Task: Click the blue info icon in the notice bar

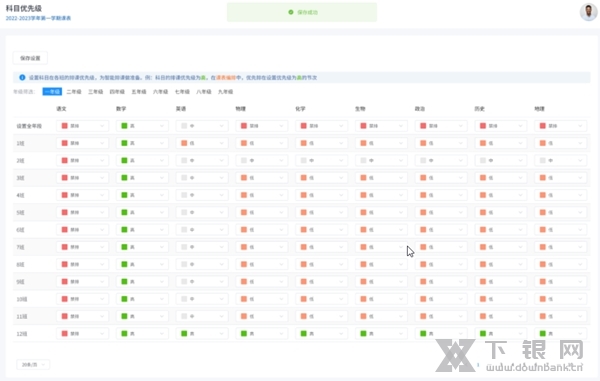Action: tap(22, 78)
